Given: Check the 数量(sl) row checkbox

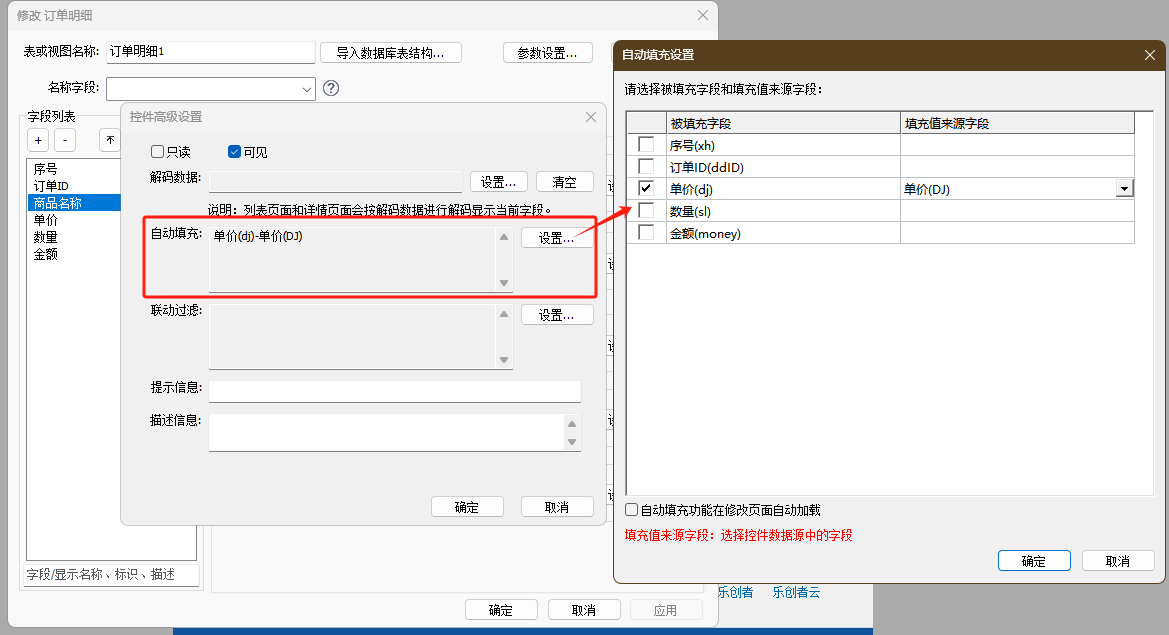Looking at the screenshot, I should coord(646,211).
